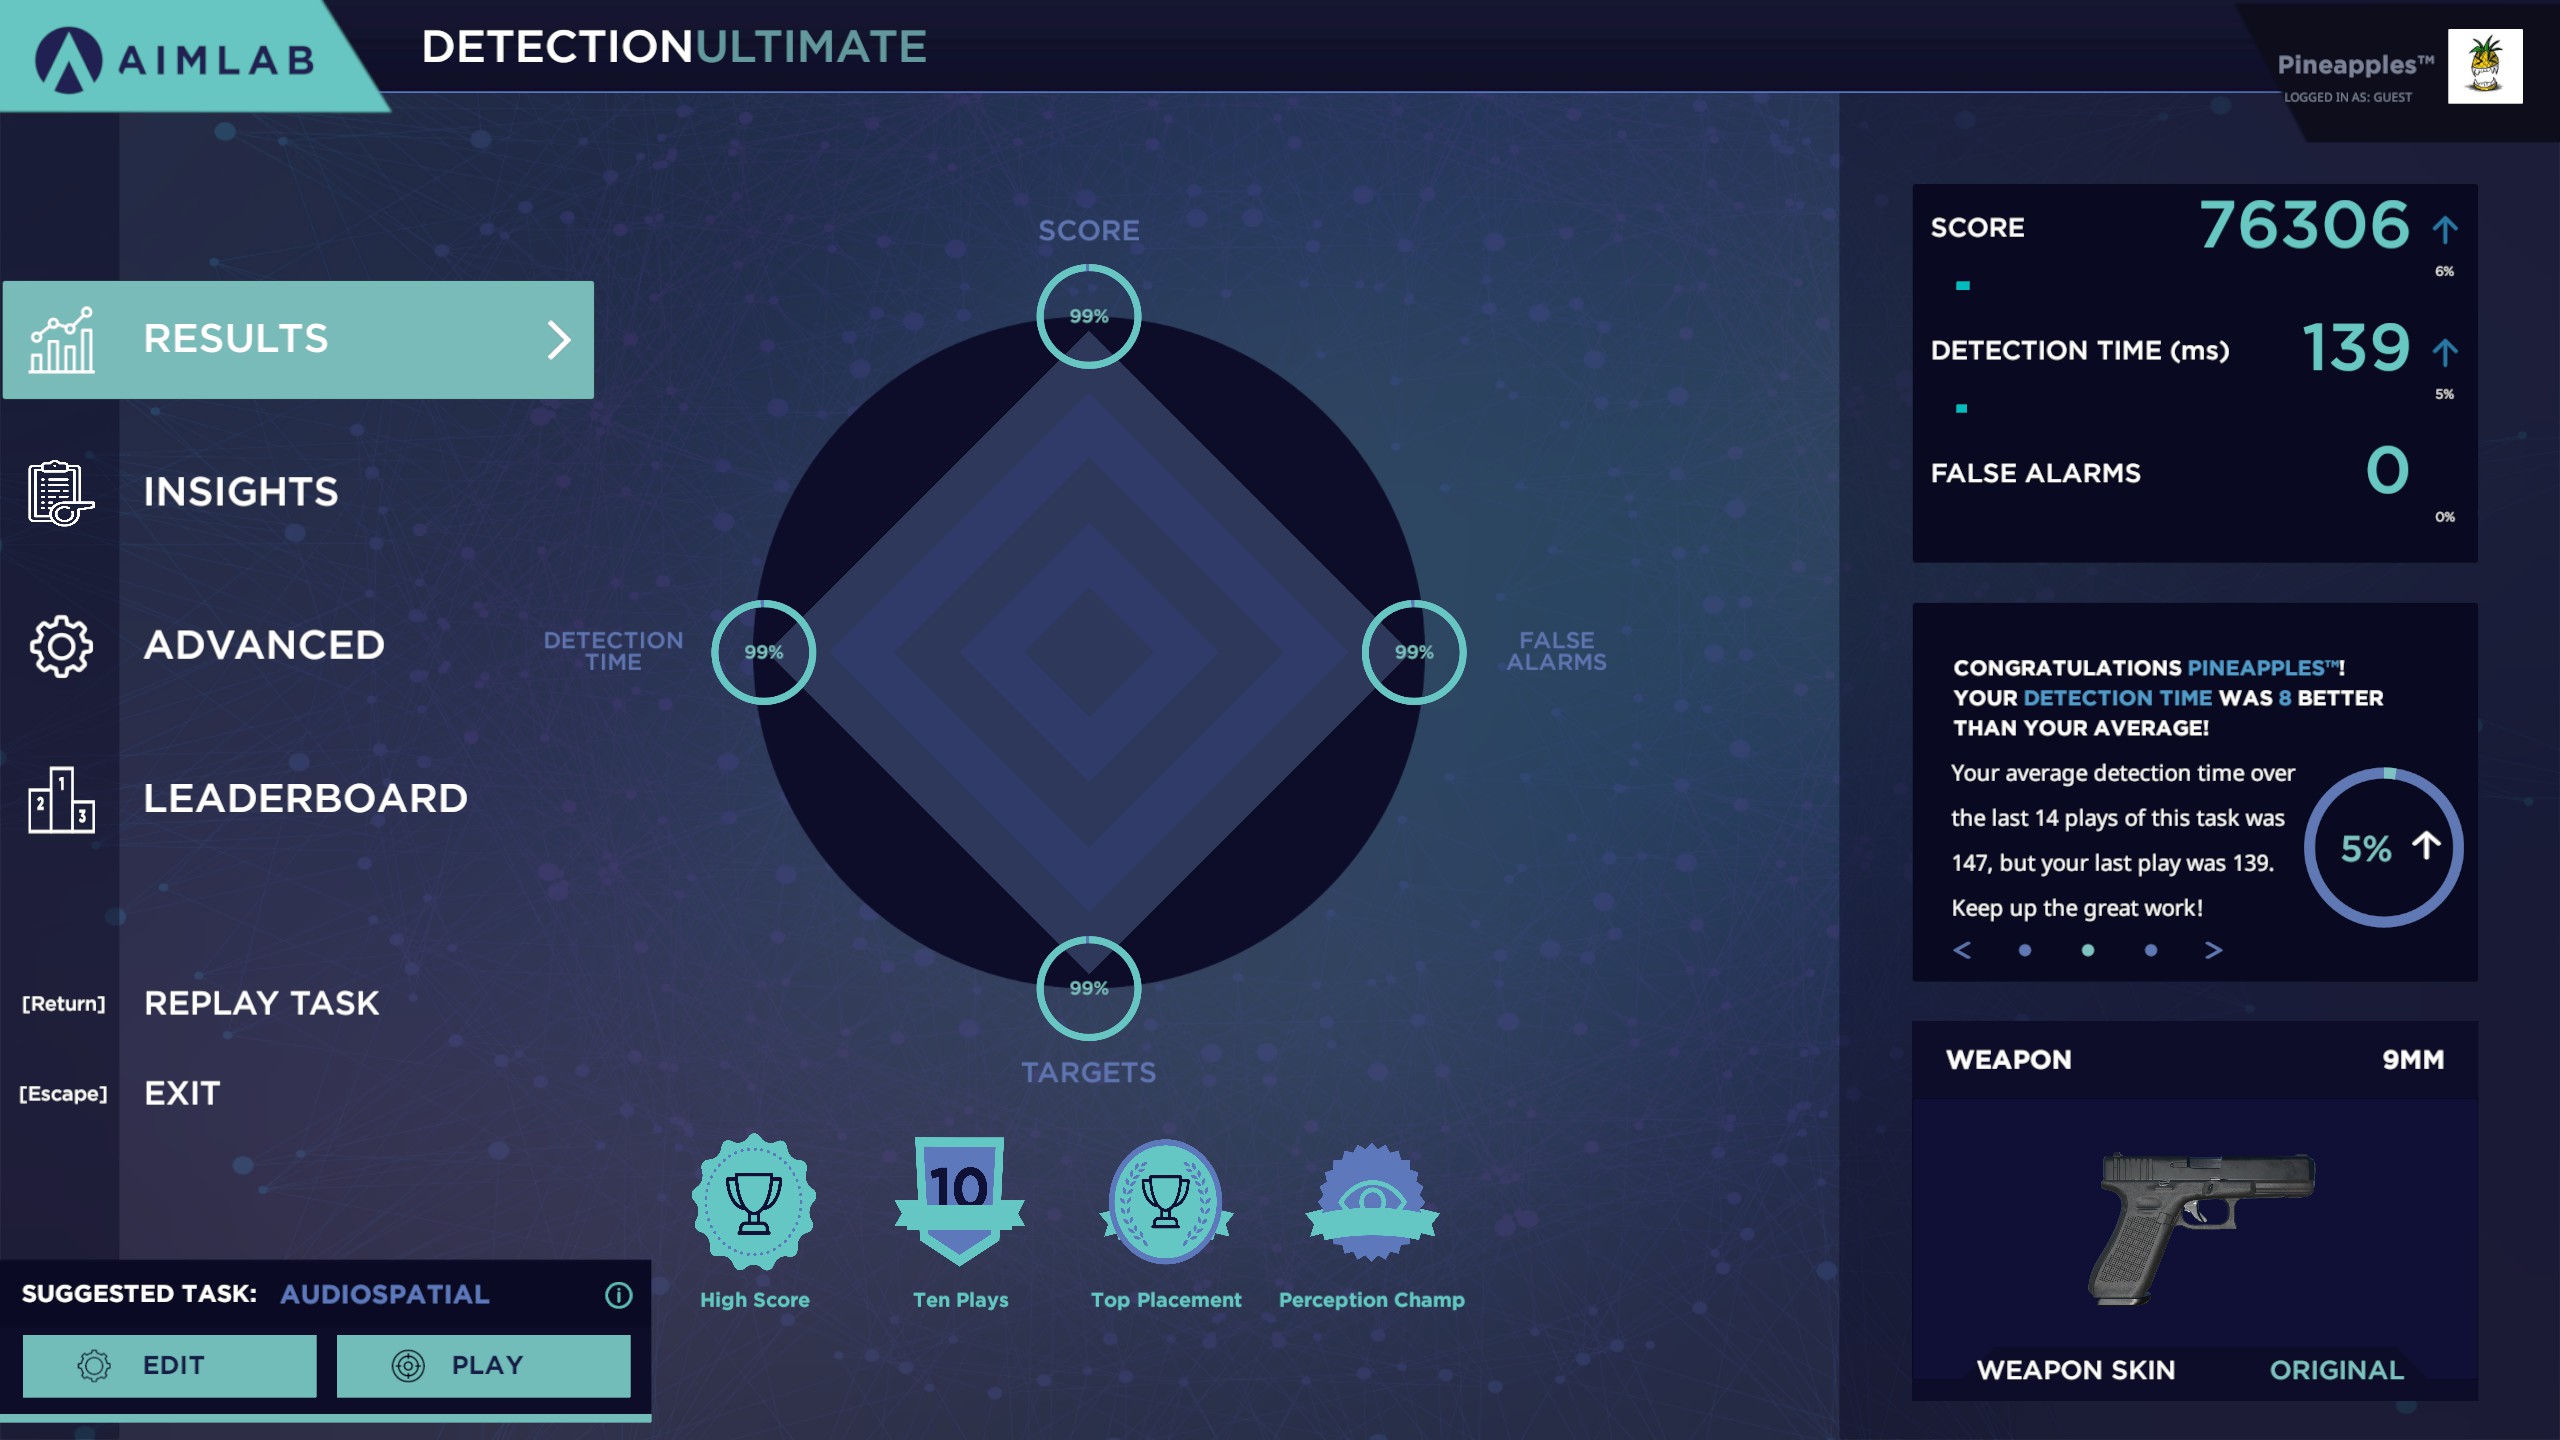Open the Insights menu item
Image resolution: width=2560 pixels, height=1440 pixels.
241,492
